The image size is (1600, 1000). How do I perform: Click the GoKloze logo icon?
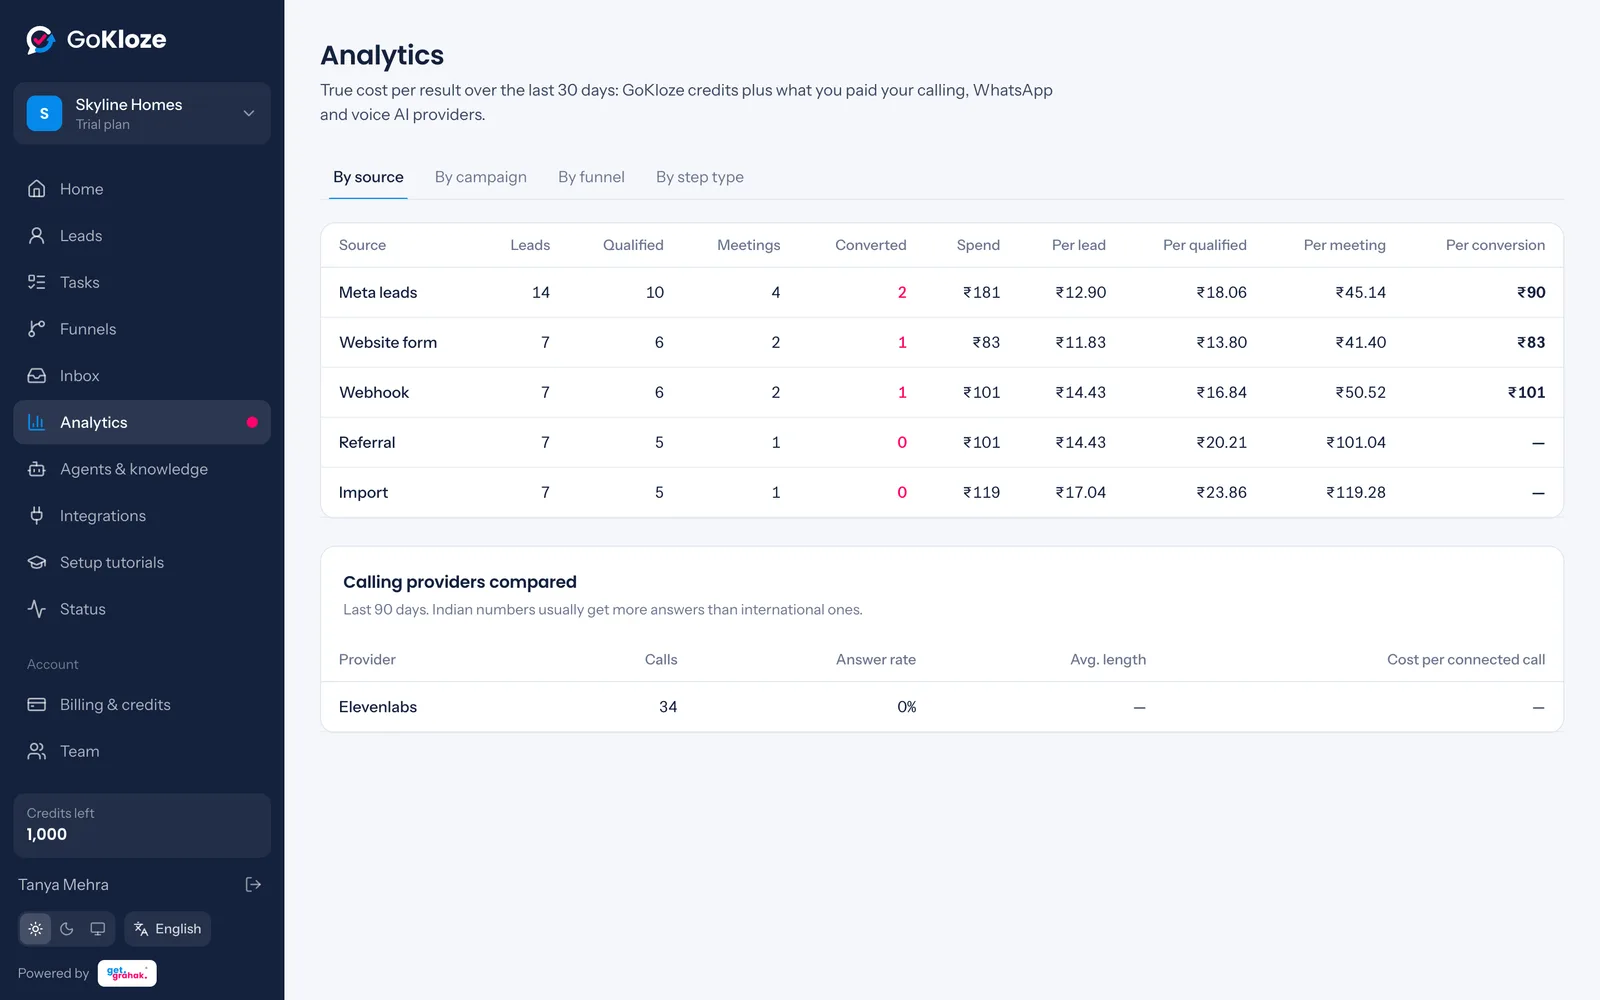(40, 40)
